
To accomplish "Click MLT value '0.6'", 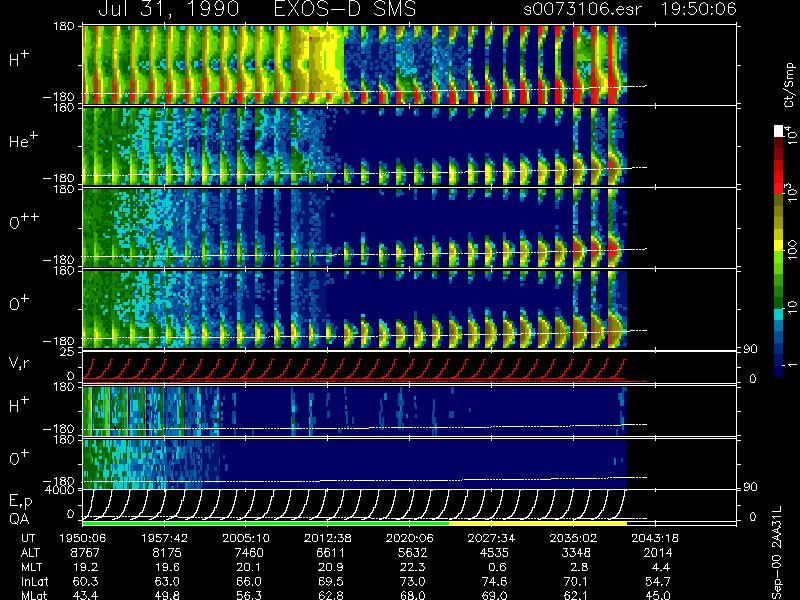I will (x=497, y=567).
